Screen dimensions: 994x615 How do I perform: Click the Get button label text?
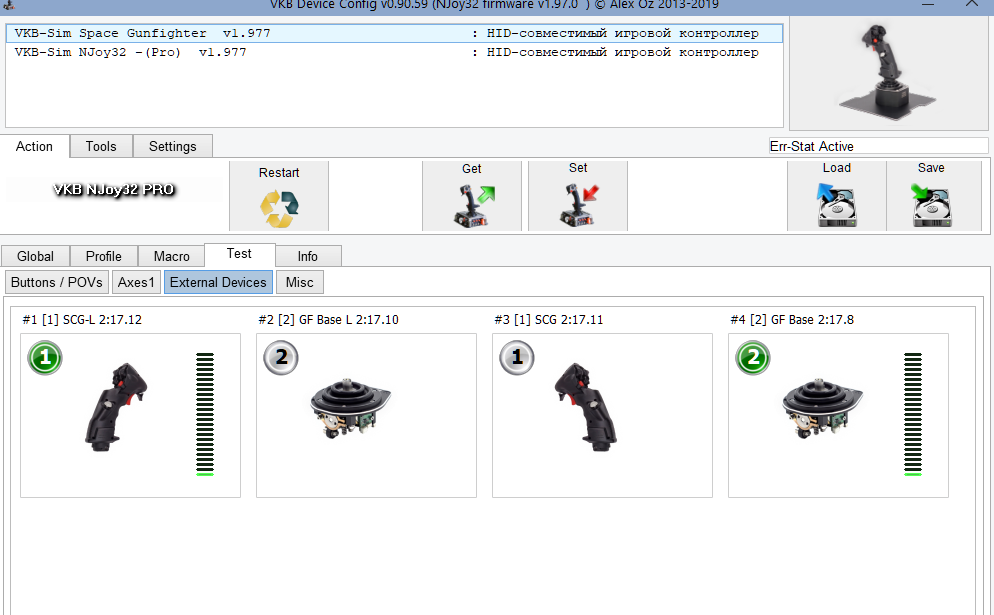pos(472,169)
